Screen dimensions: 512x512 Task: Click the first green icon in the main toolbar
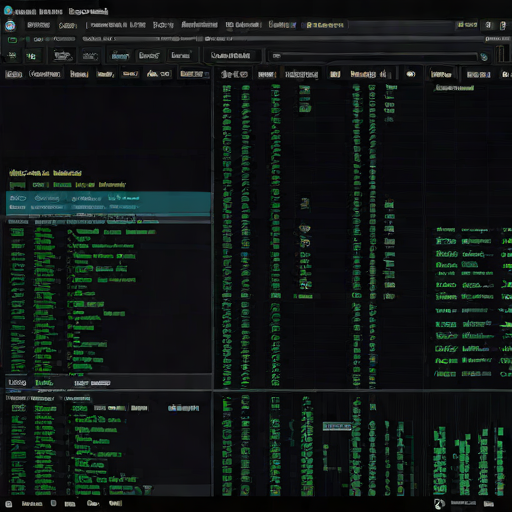point(12,55)
